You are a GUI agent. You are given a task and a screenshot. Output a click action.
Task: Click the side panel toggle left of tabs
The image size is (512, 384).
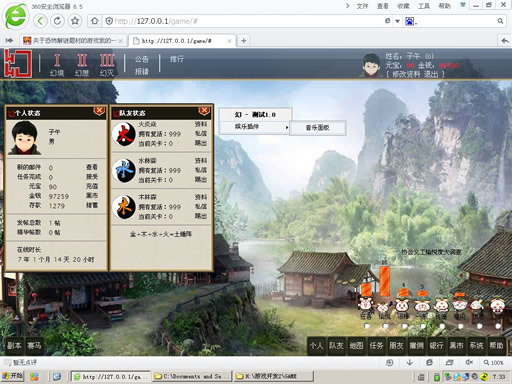tap(9, 40)
